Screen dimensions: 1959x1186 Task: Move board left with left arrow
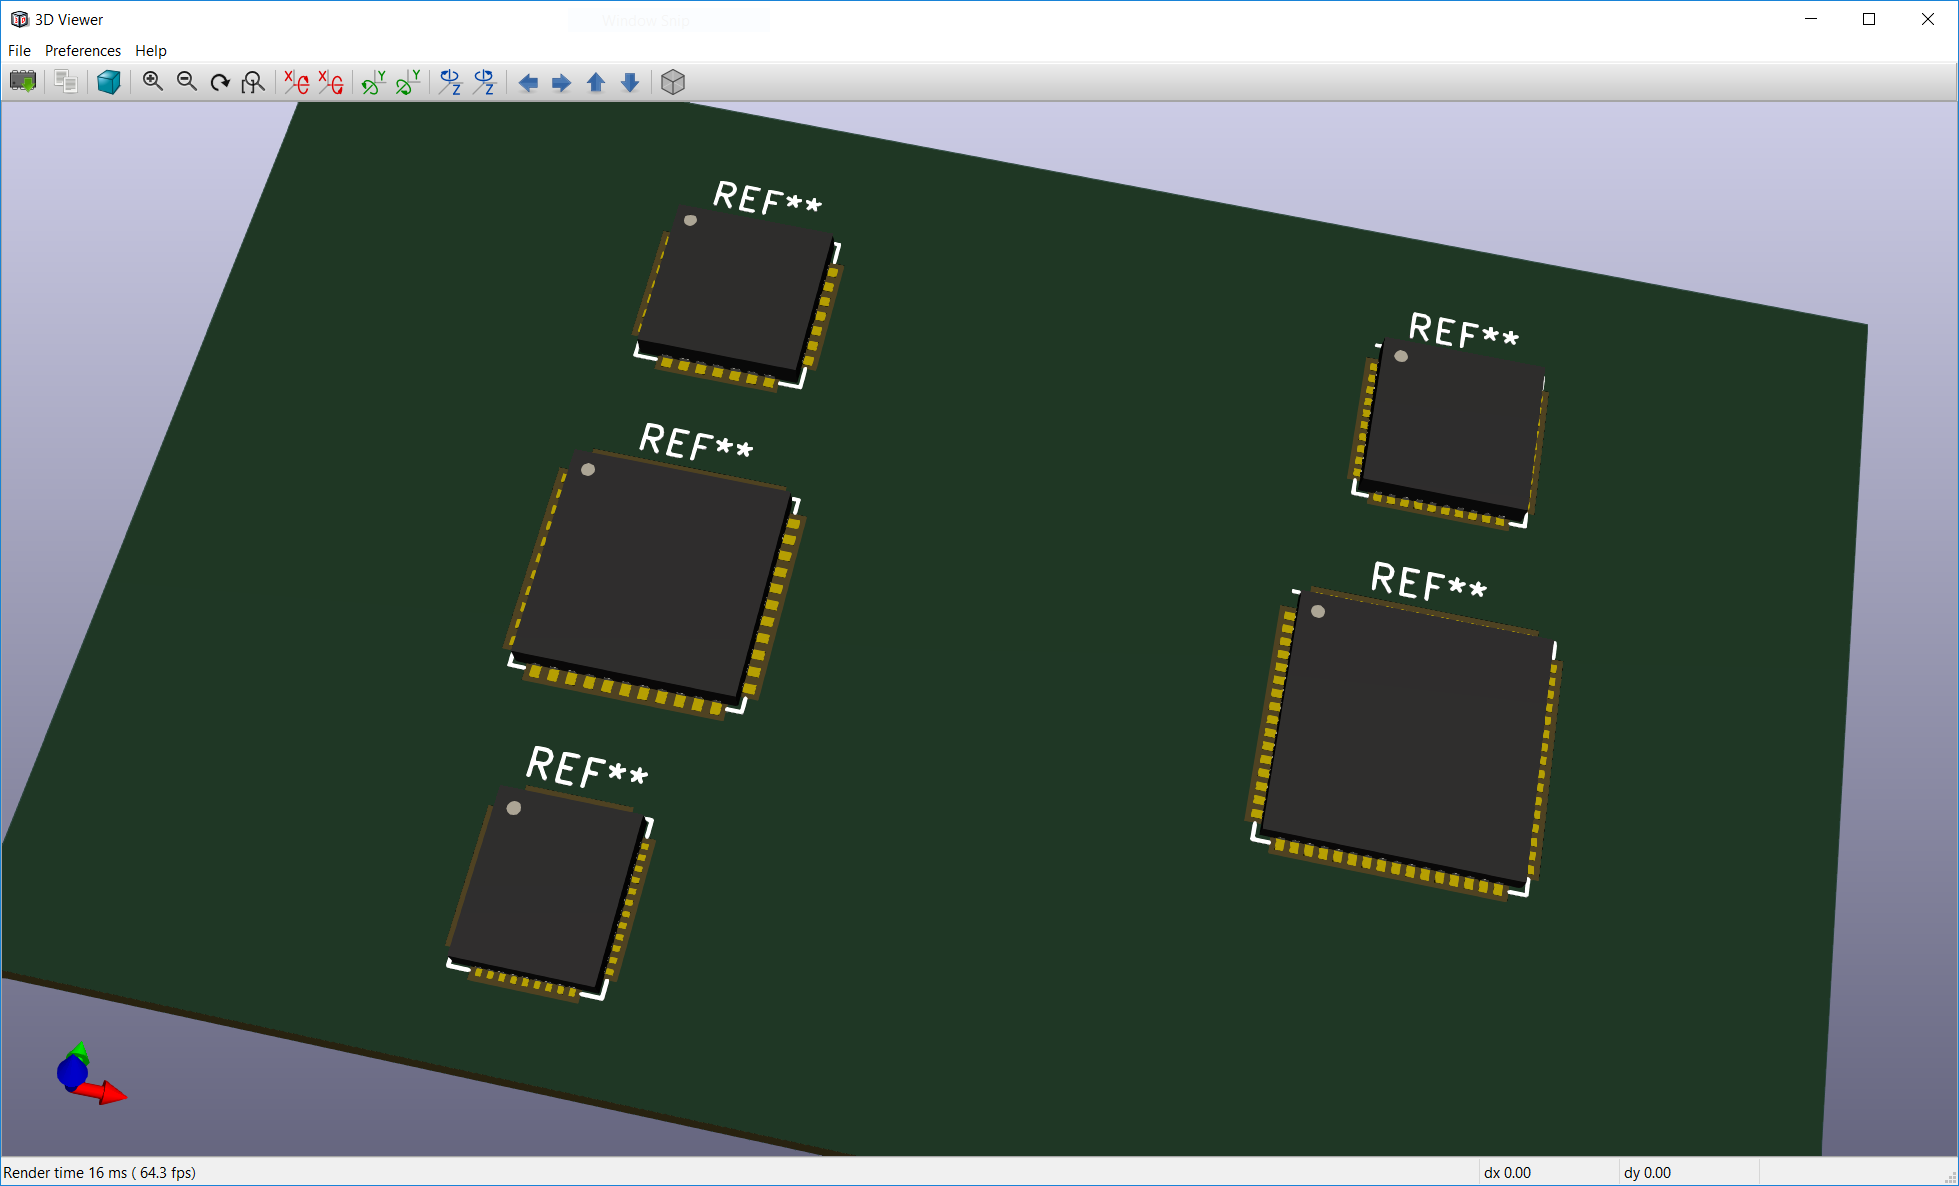pyautogui.click(x=528, y=82)
